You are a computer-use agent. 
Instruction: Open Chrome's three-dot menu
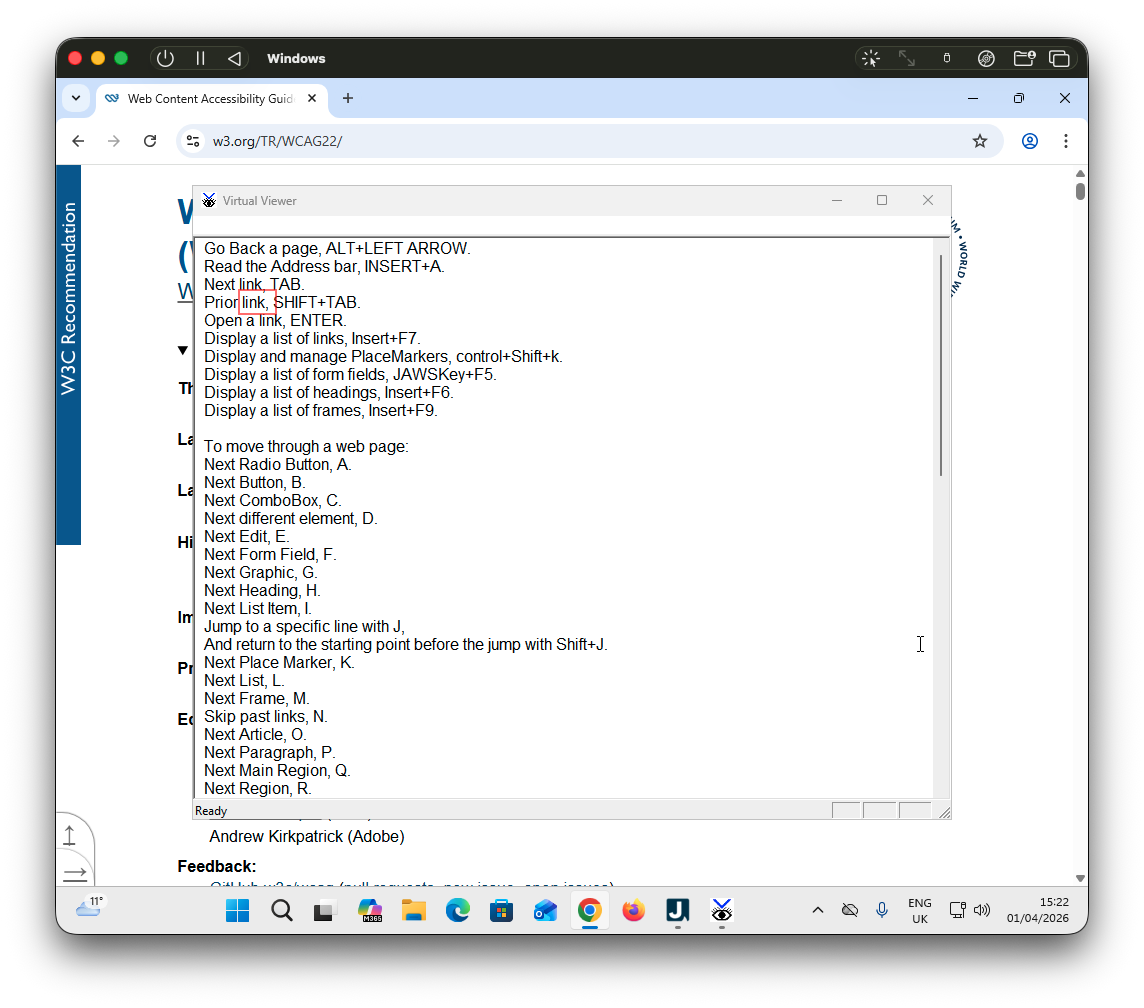tap(1066, 141)
